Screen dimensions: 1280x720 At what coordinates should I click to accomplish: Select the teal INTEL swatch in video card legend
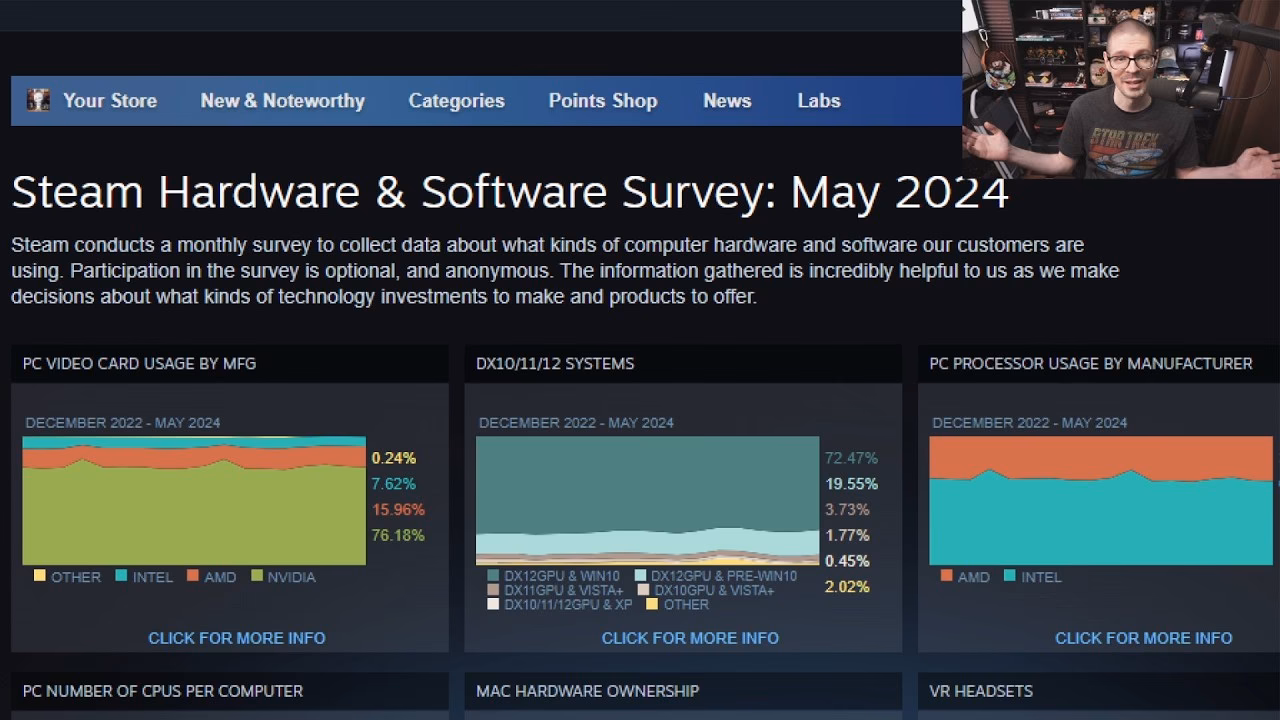click(121, 575)
